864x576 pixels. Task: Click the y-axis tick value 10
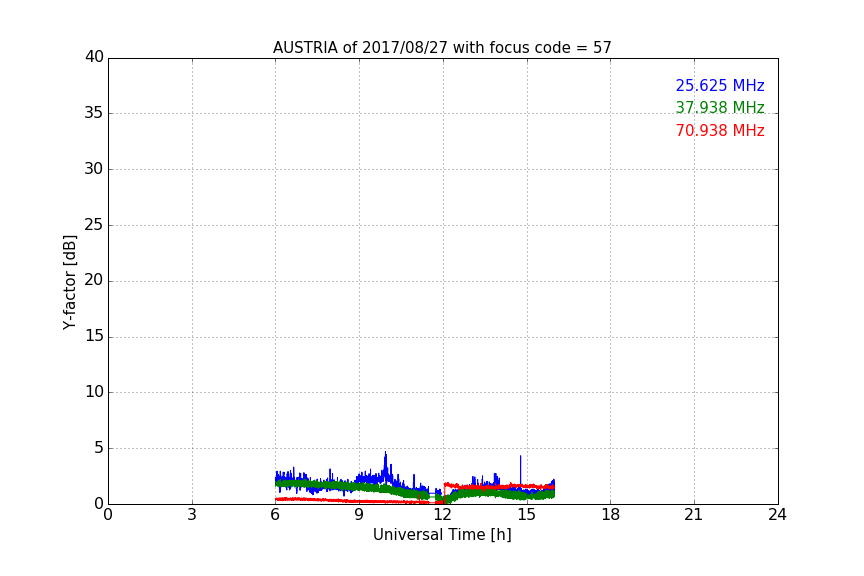[94, 392]
